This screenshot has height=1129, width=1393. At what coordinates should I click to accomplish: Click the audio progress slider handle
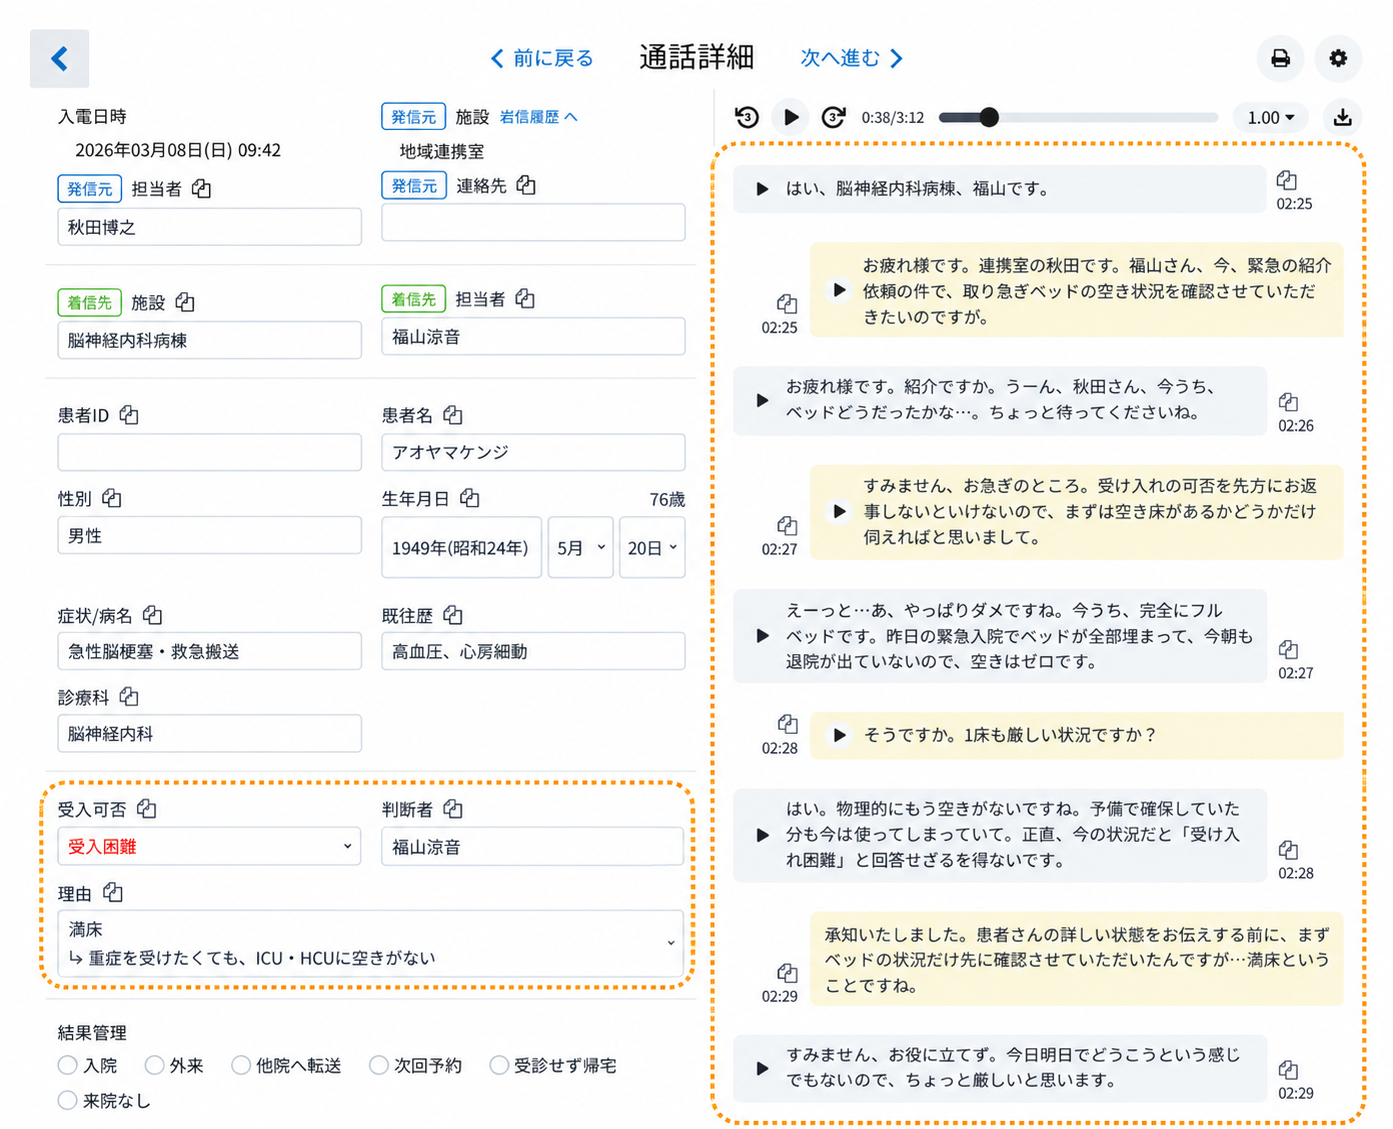[989, 117]
